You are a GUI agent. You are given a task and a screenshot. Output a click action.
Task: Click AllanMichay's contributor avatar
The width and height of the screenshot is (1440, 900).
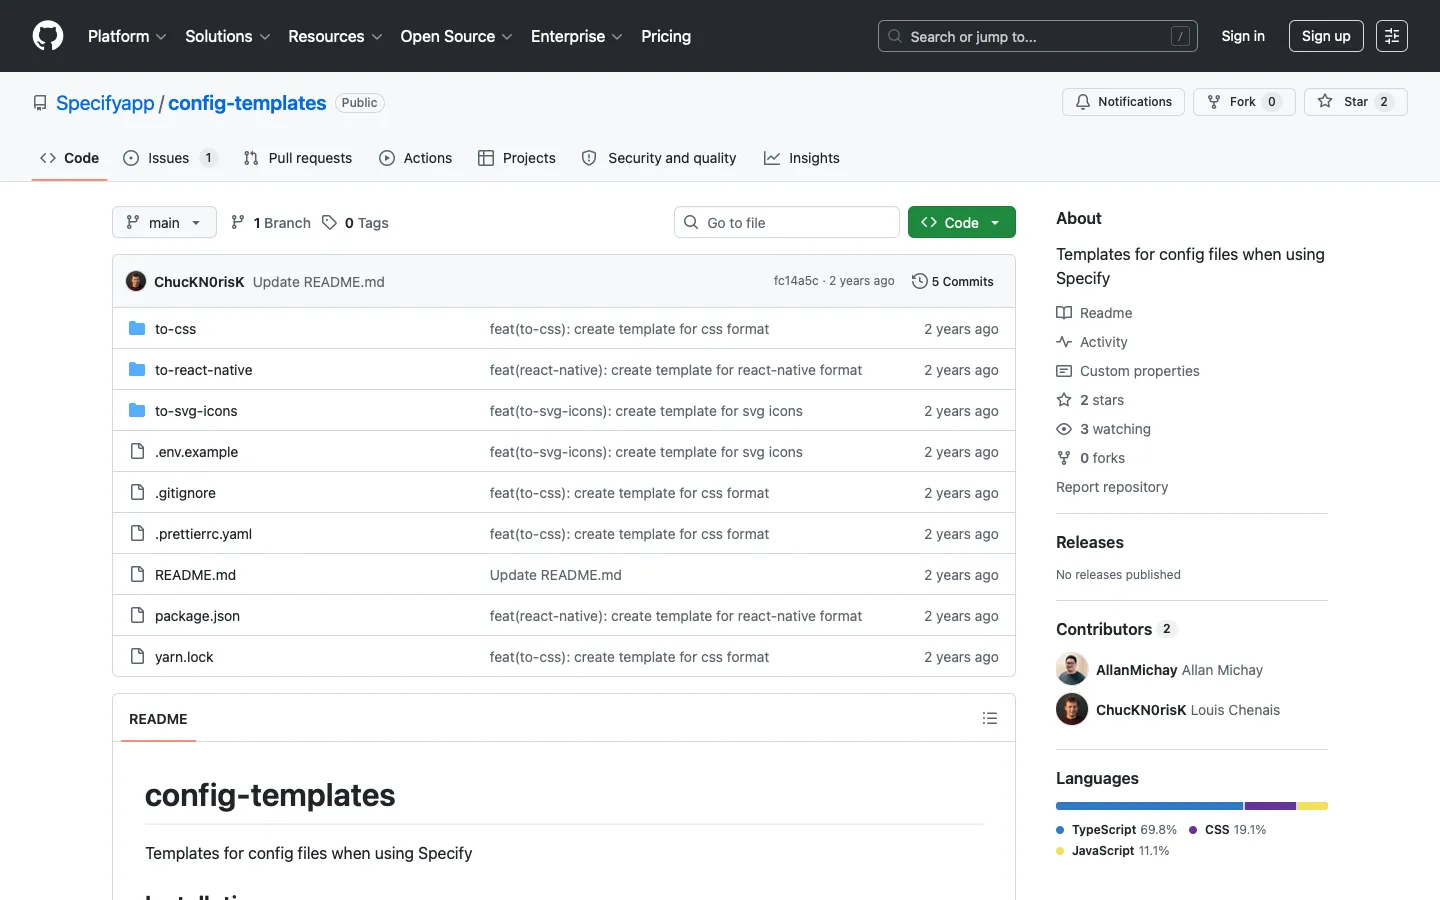coord(1072,669)
